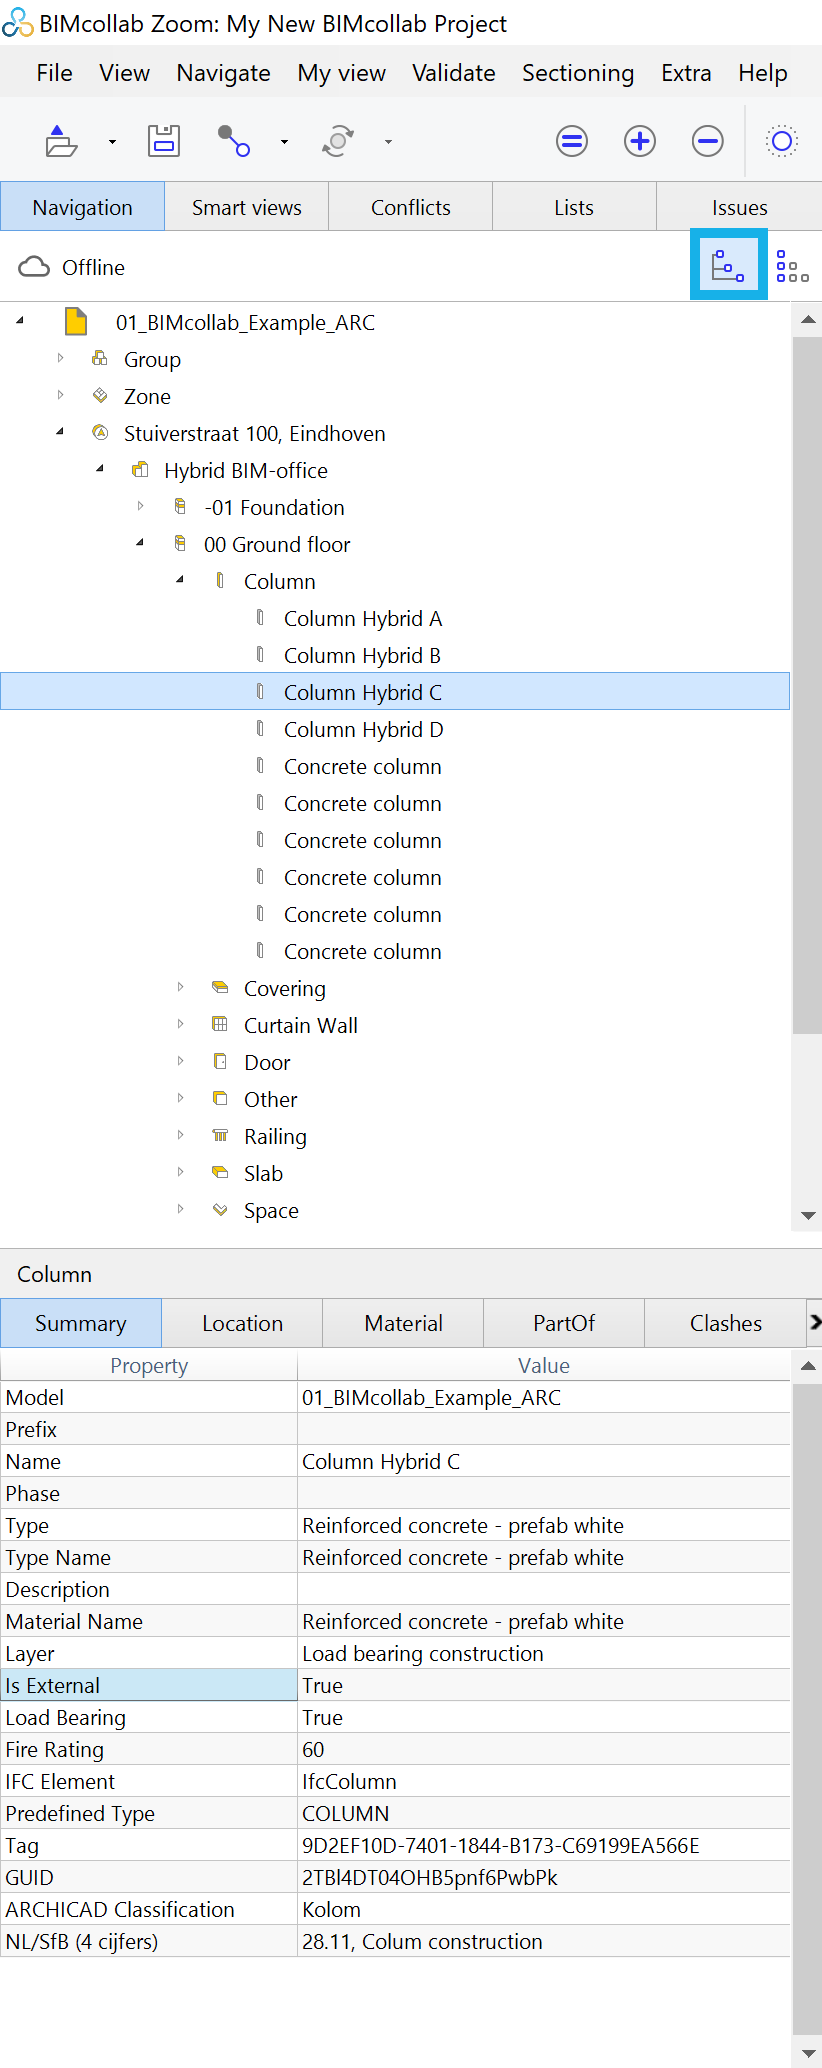Click the Group node icon
Viewport: 822px width, 2068px height.
click(100, 358)
